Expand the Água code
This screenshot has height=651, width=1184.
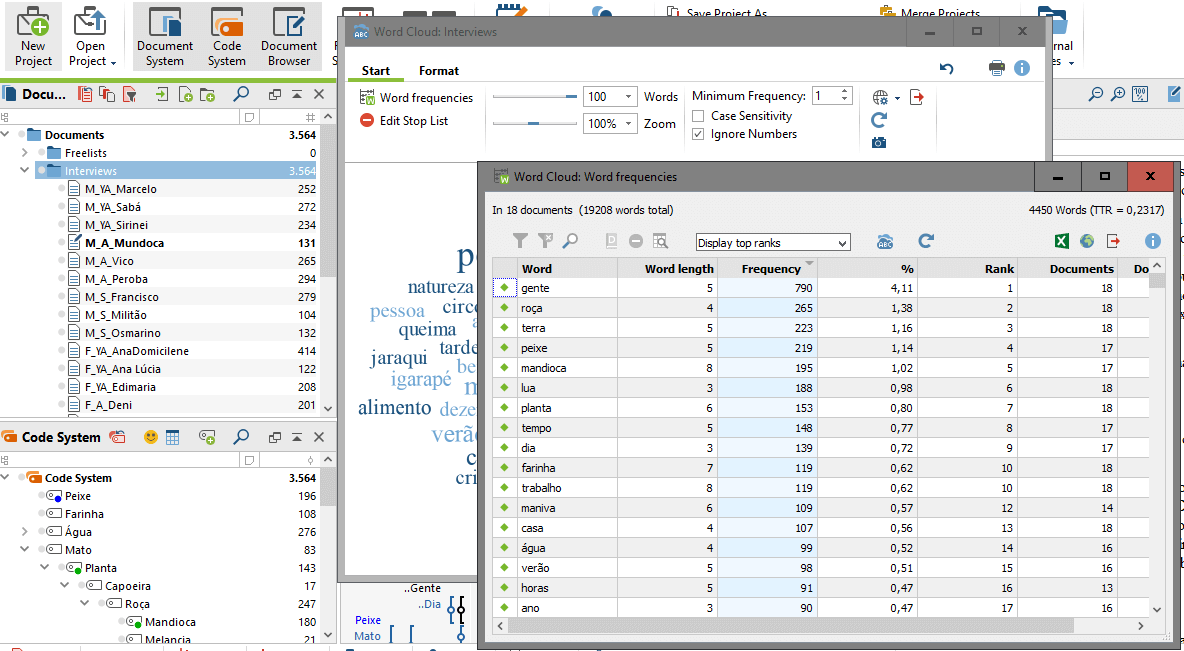pos(24,532)
